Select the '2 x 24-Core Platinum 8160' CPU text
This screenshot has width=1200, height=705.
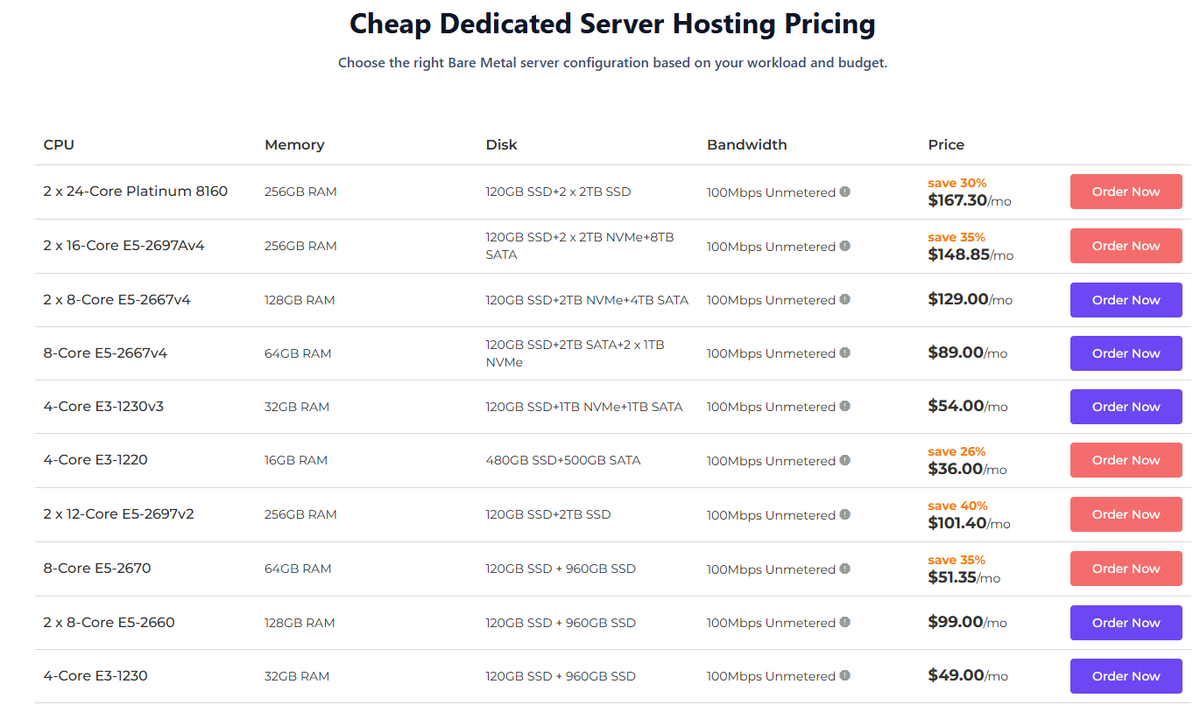pos(135,191)
